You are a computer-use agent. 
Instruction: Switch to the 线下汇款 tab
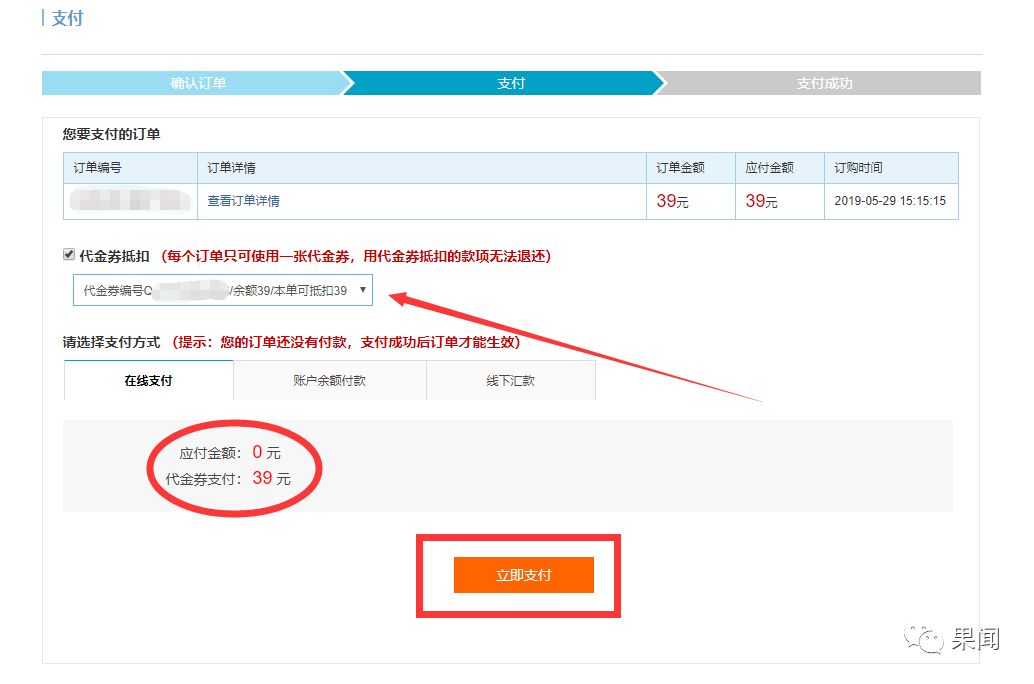pyautogui.click(x=511, y=380)
